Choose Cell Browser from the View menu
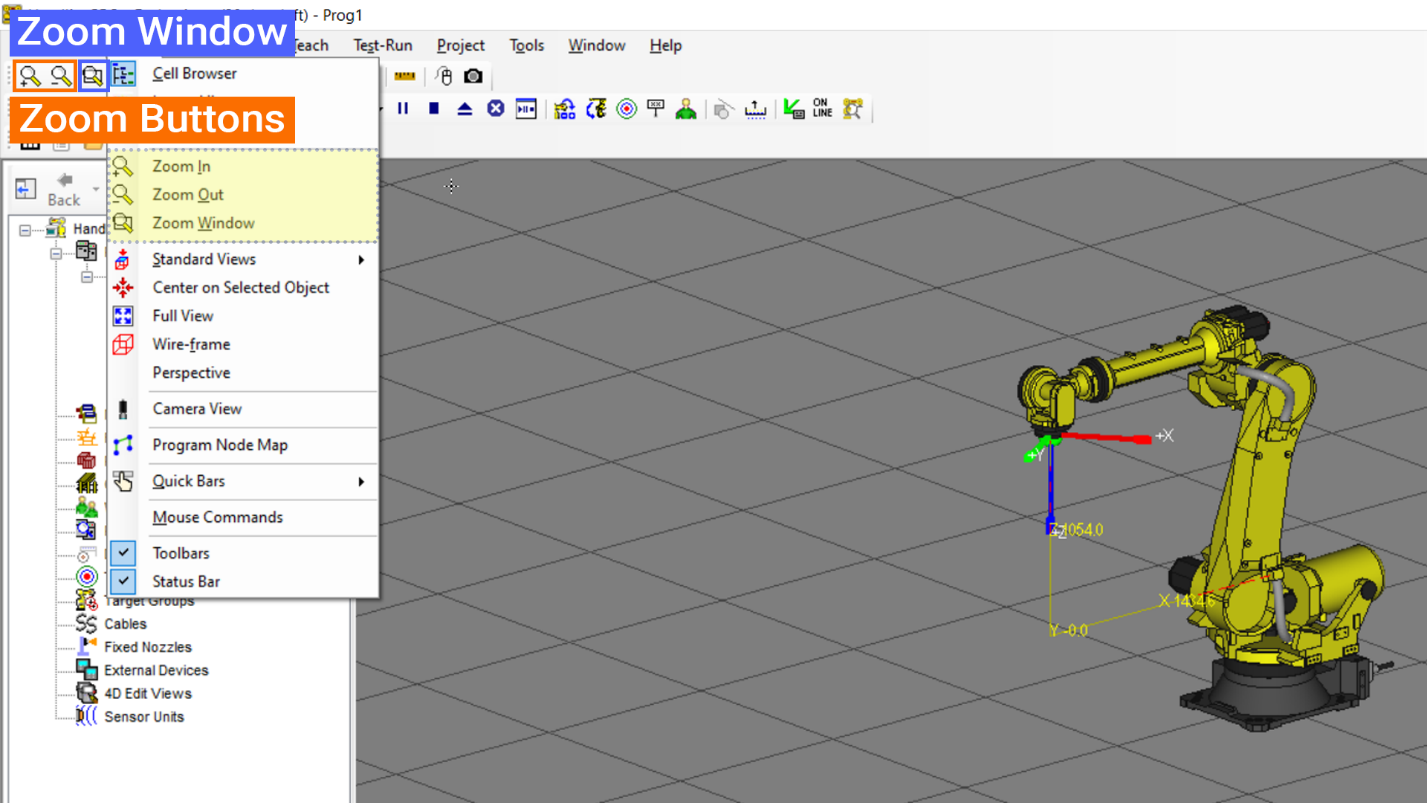The image size is (1427, 803). click(194, 73)
